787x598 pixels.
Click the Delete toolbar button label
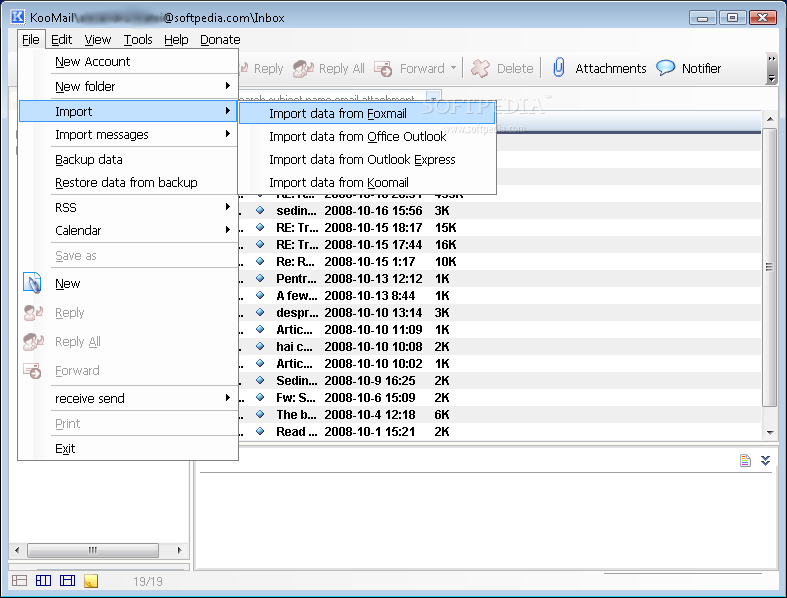515,68
